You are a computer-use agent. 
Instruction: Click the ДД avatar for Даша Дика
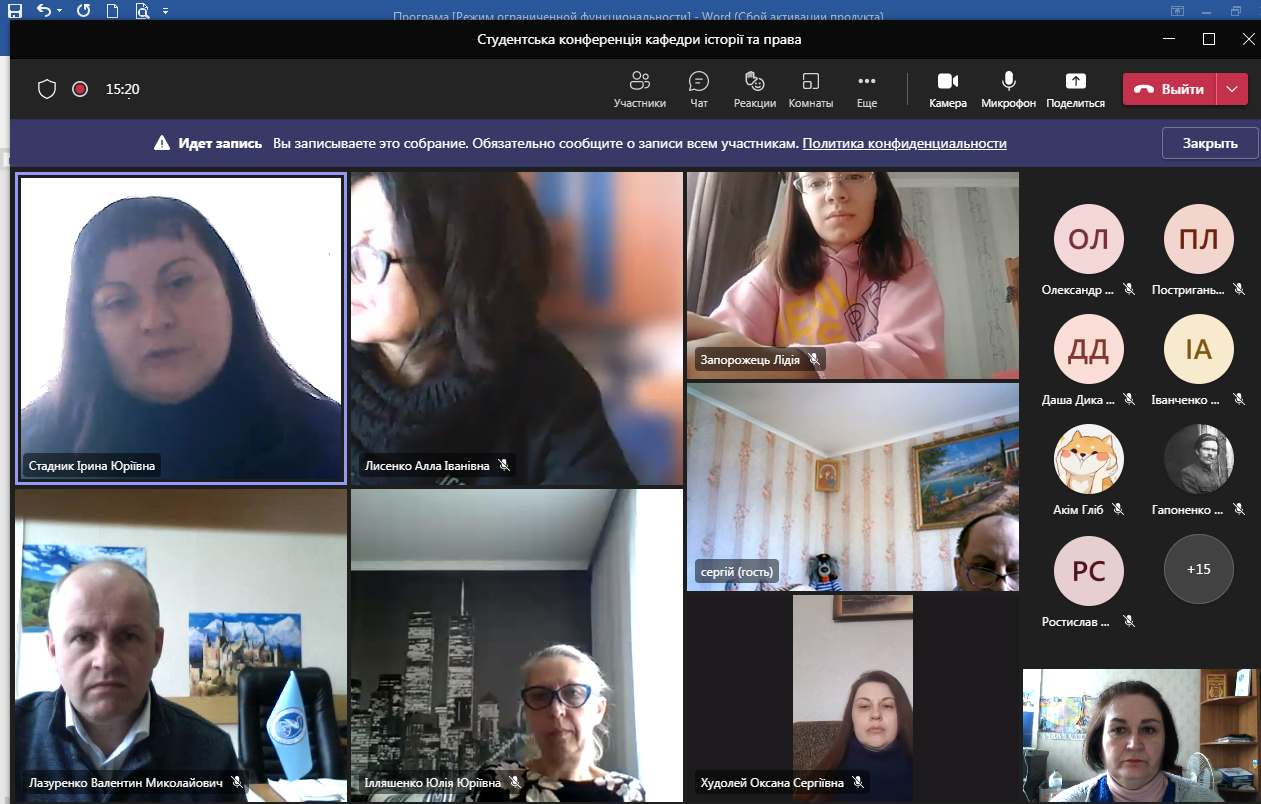click(x=1089, y=349)
